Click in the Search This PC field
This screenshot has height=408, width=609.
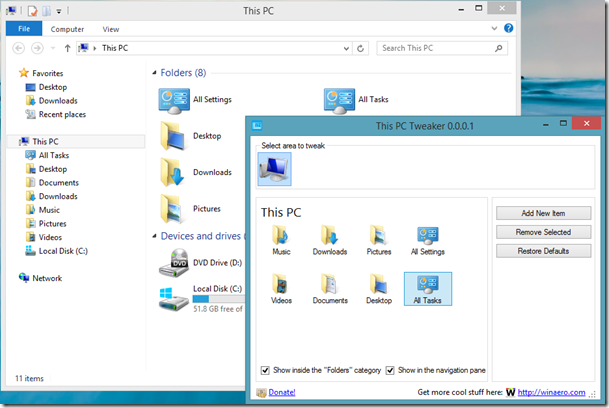tap(442, 48)
